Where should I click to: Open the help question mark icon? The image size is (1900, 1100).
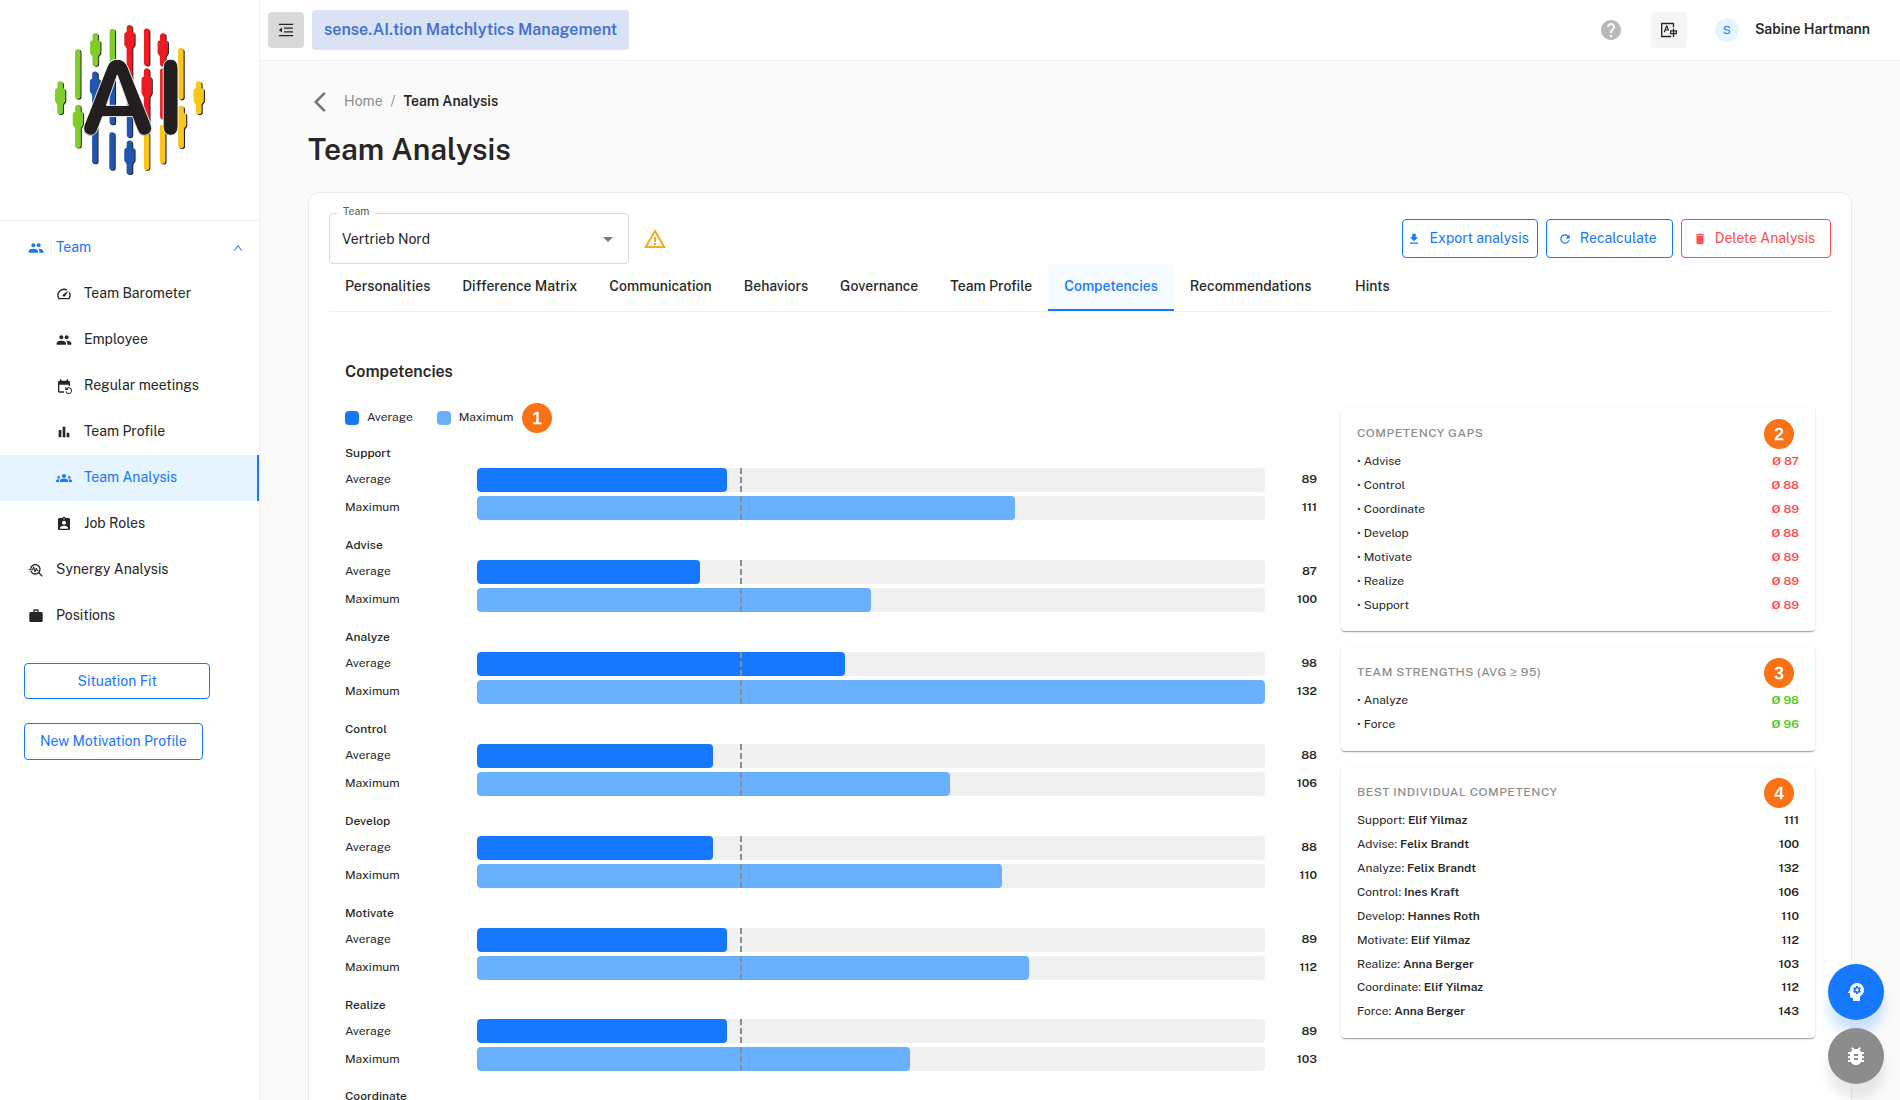click(x=1611, y=30)
